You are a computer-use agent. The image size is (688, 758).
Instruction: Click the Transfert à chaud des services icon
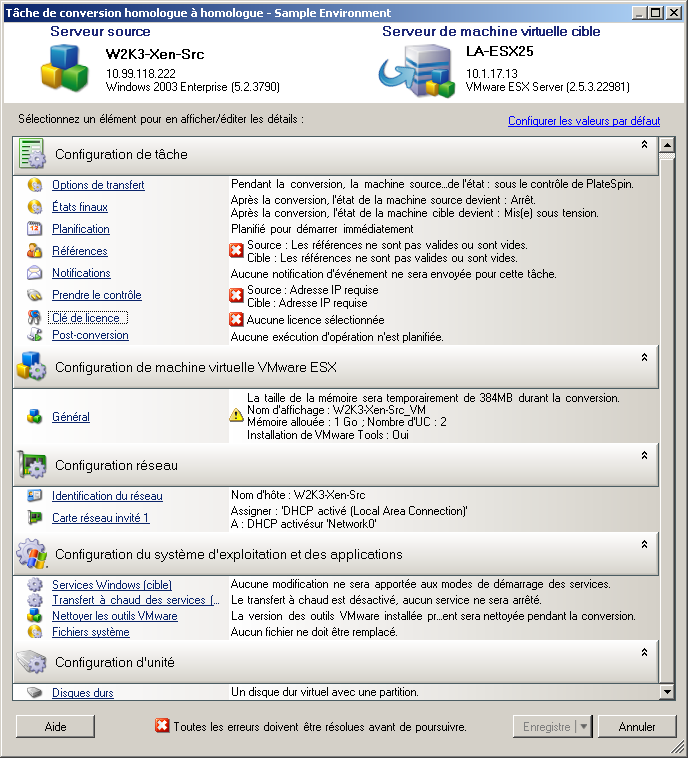[34, 600]
